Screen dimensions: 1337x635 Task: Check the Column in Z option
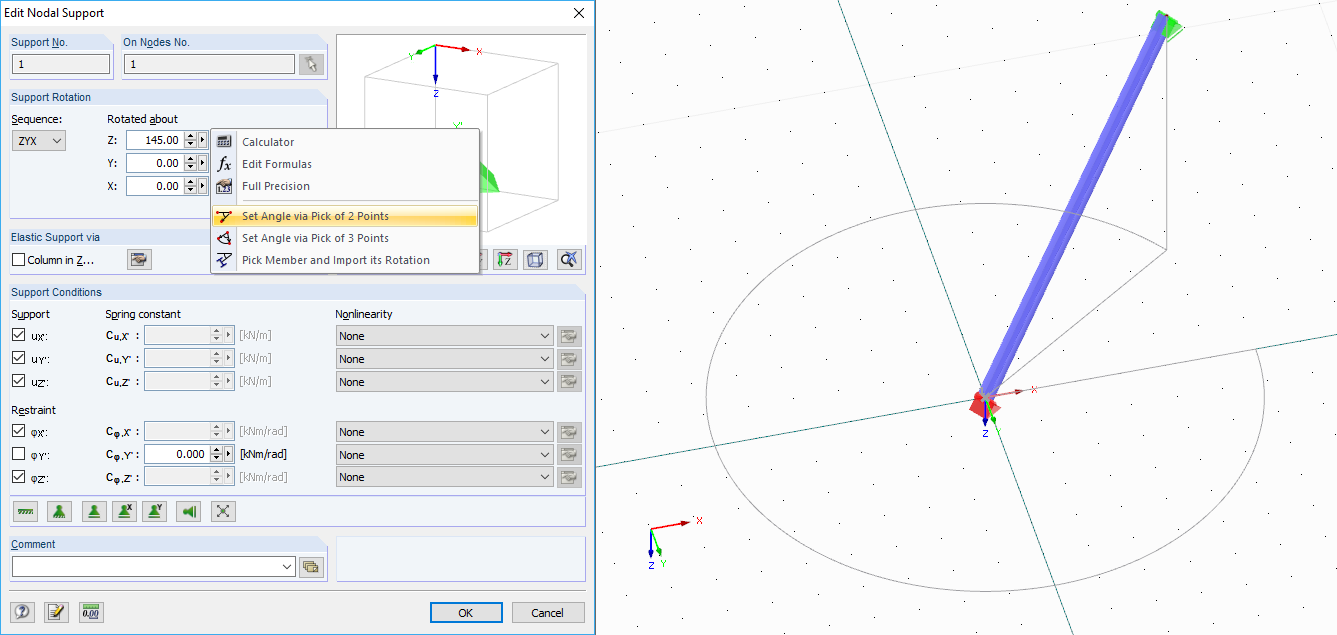pyautogui.click(x=17, y=259)
